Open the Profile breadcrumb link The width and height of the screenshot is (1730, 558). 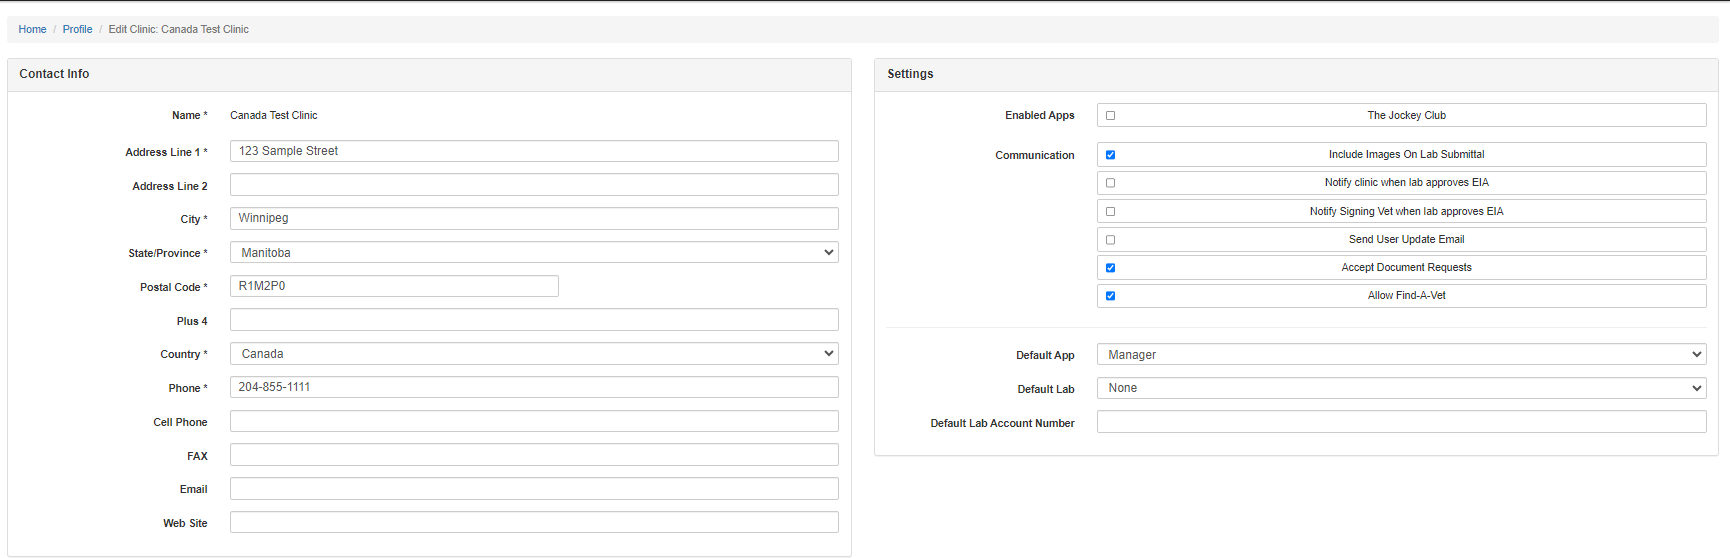(x=77, y=29)
